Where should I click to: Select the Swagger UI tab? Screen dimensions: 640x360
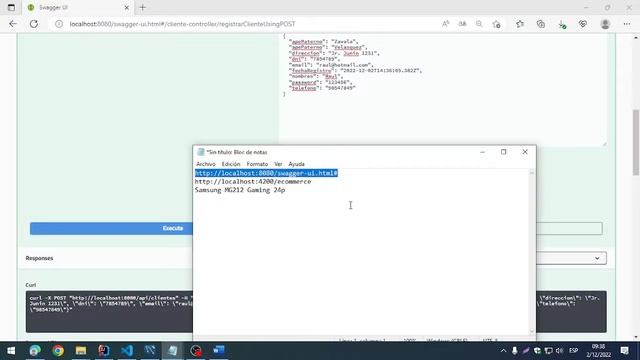point(78,7)
